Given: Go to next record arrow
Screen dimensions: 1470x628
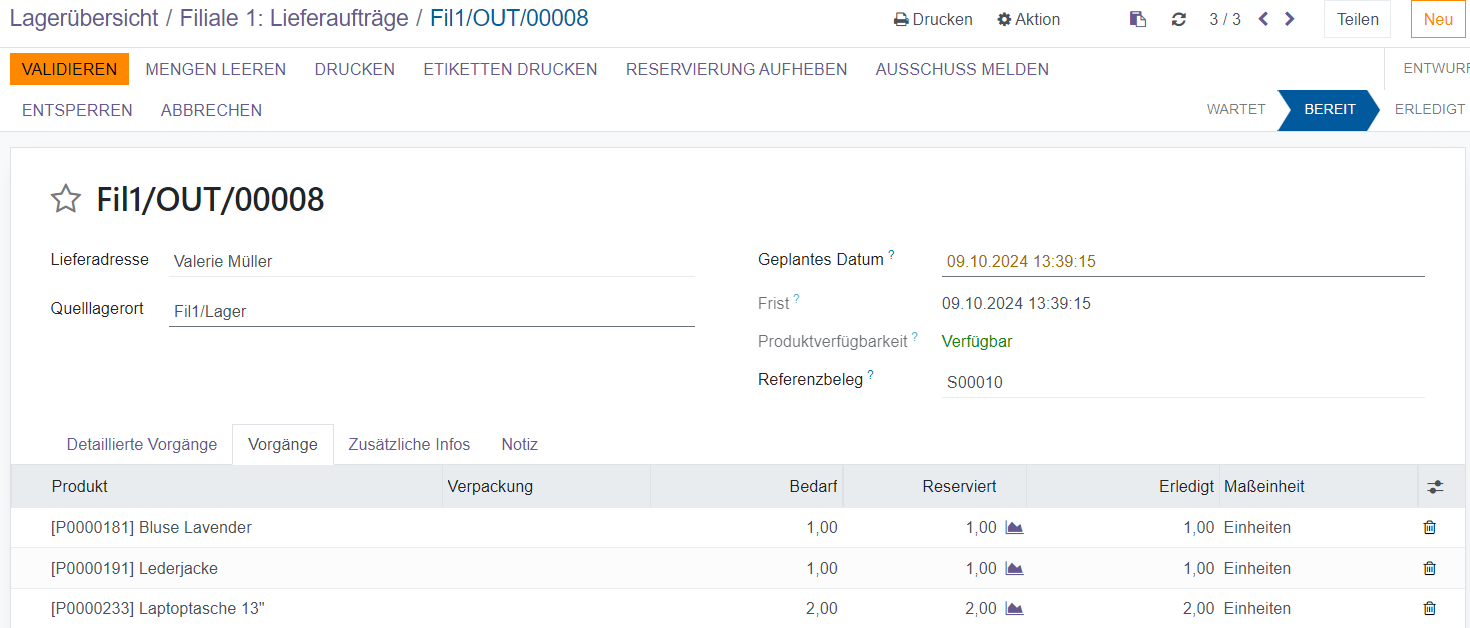Looking at the screenshot, I should [x=1290, y=19].
